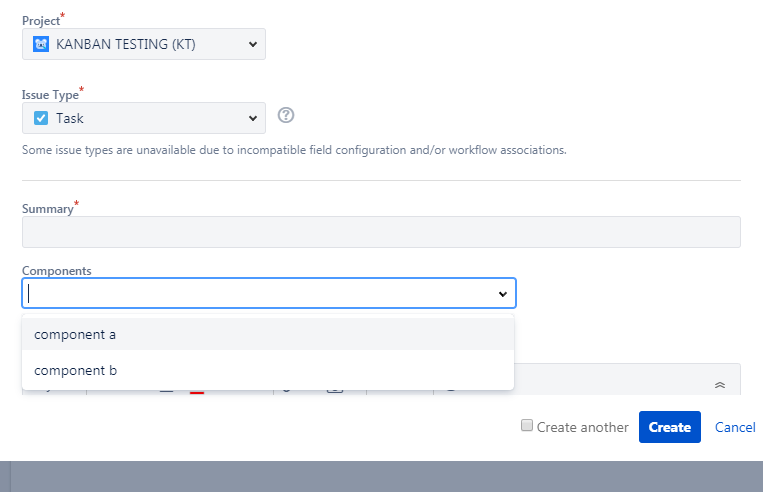Expand the Project dropdown arrow

click(253, 44)
